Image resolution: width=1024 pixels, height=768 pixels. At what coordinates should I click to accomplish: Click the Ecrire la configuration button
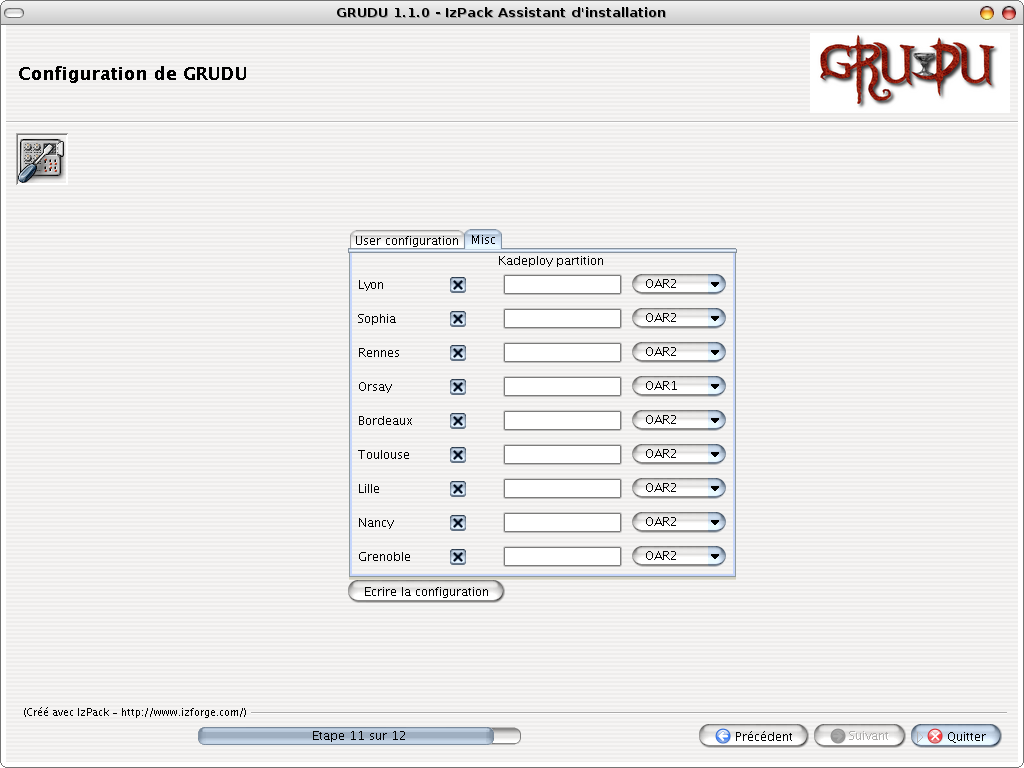point(426,591)
